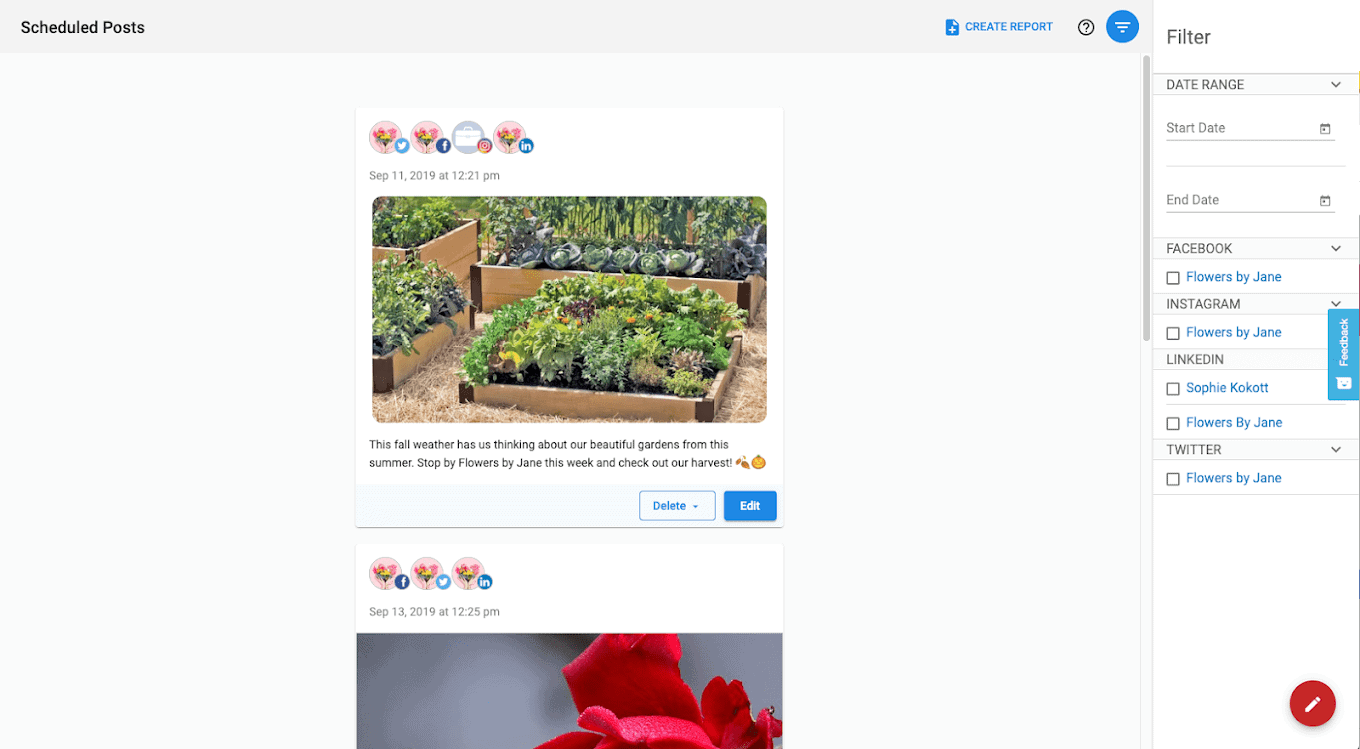Click into the Start Date field
The width and height of the screenshot is (1360, 749).
(1240, 128)
